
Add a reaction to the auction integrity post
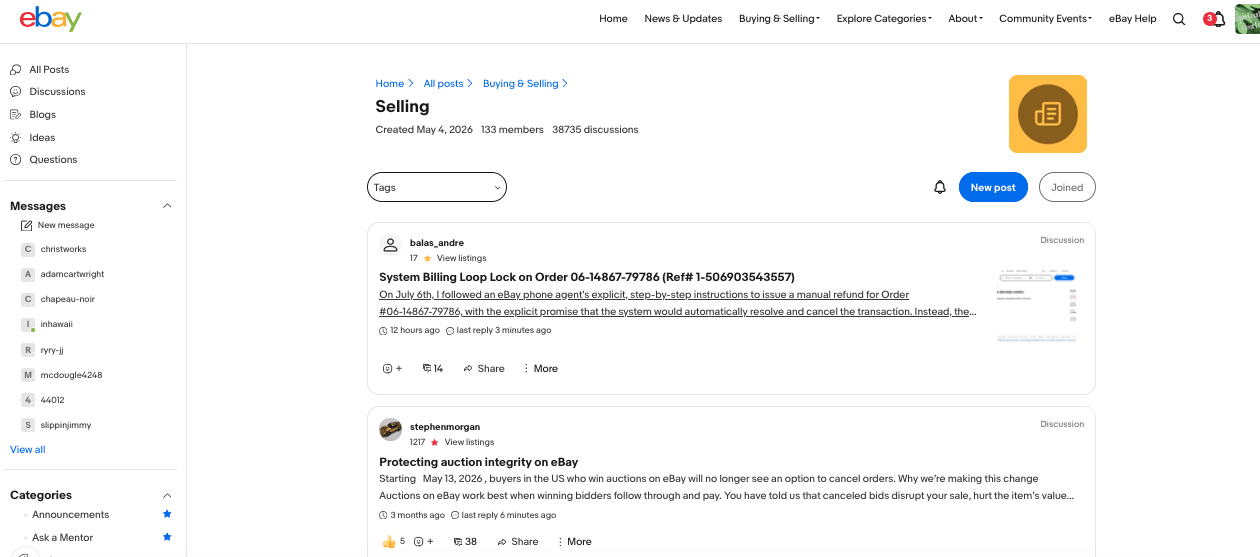[424, 542]
